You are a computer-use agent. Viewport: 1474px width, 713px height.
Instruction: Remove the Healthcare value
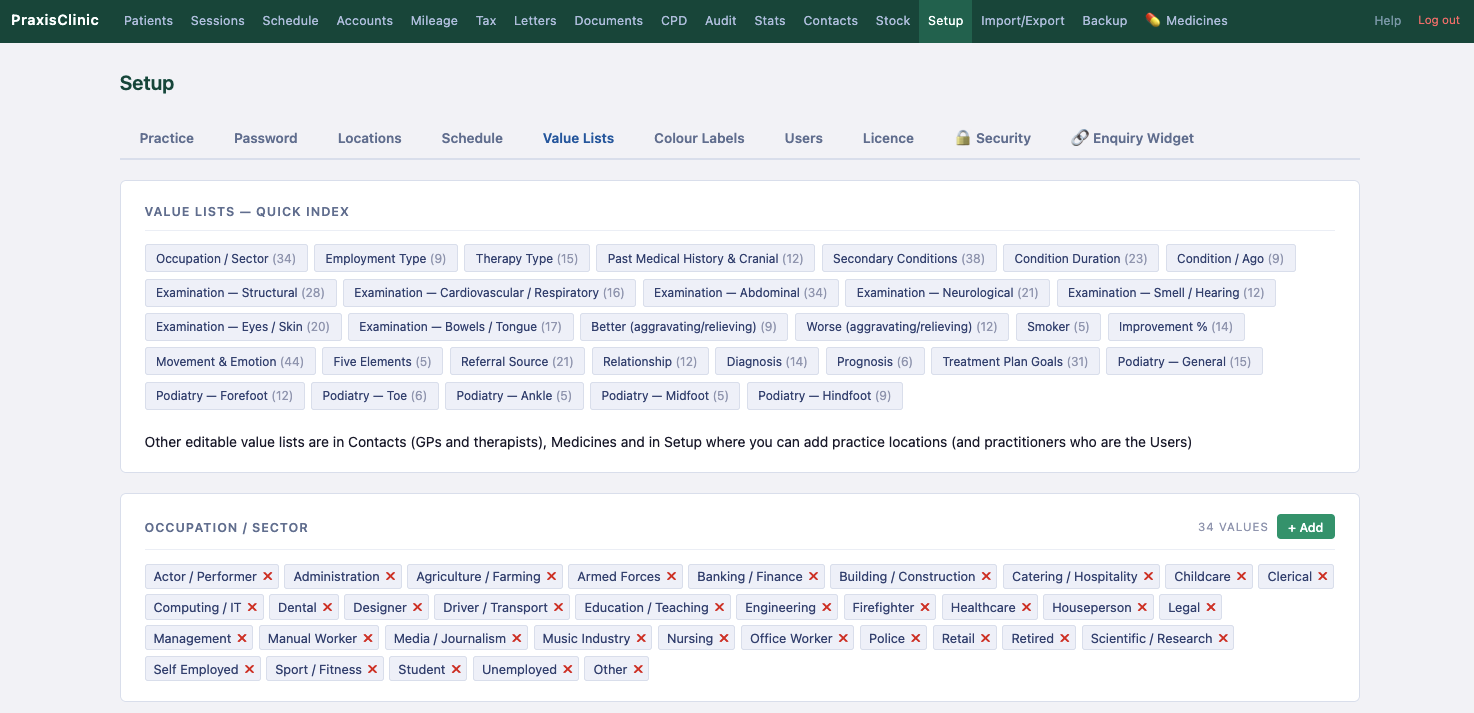[x=1026, y=608]
